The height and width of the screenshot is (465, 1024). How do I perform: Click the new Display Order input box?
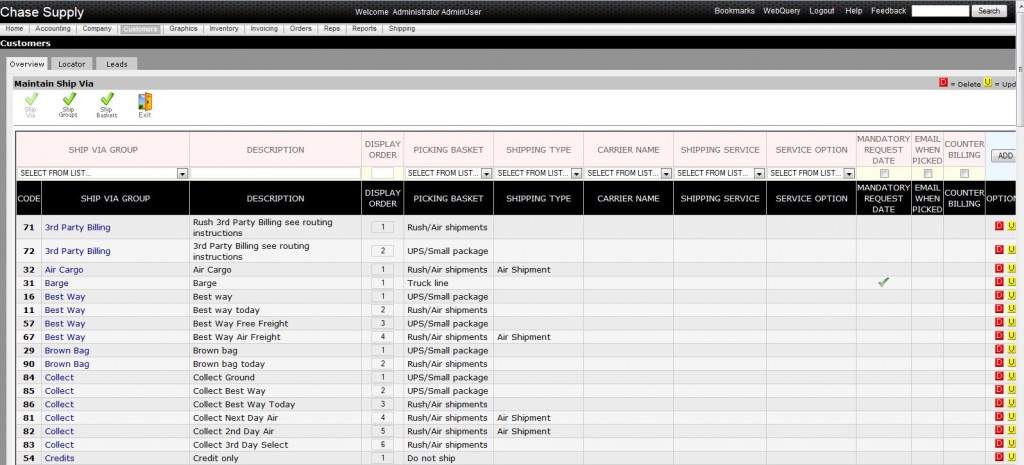coord(383,174)
